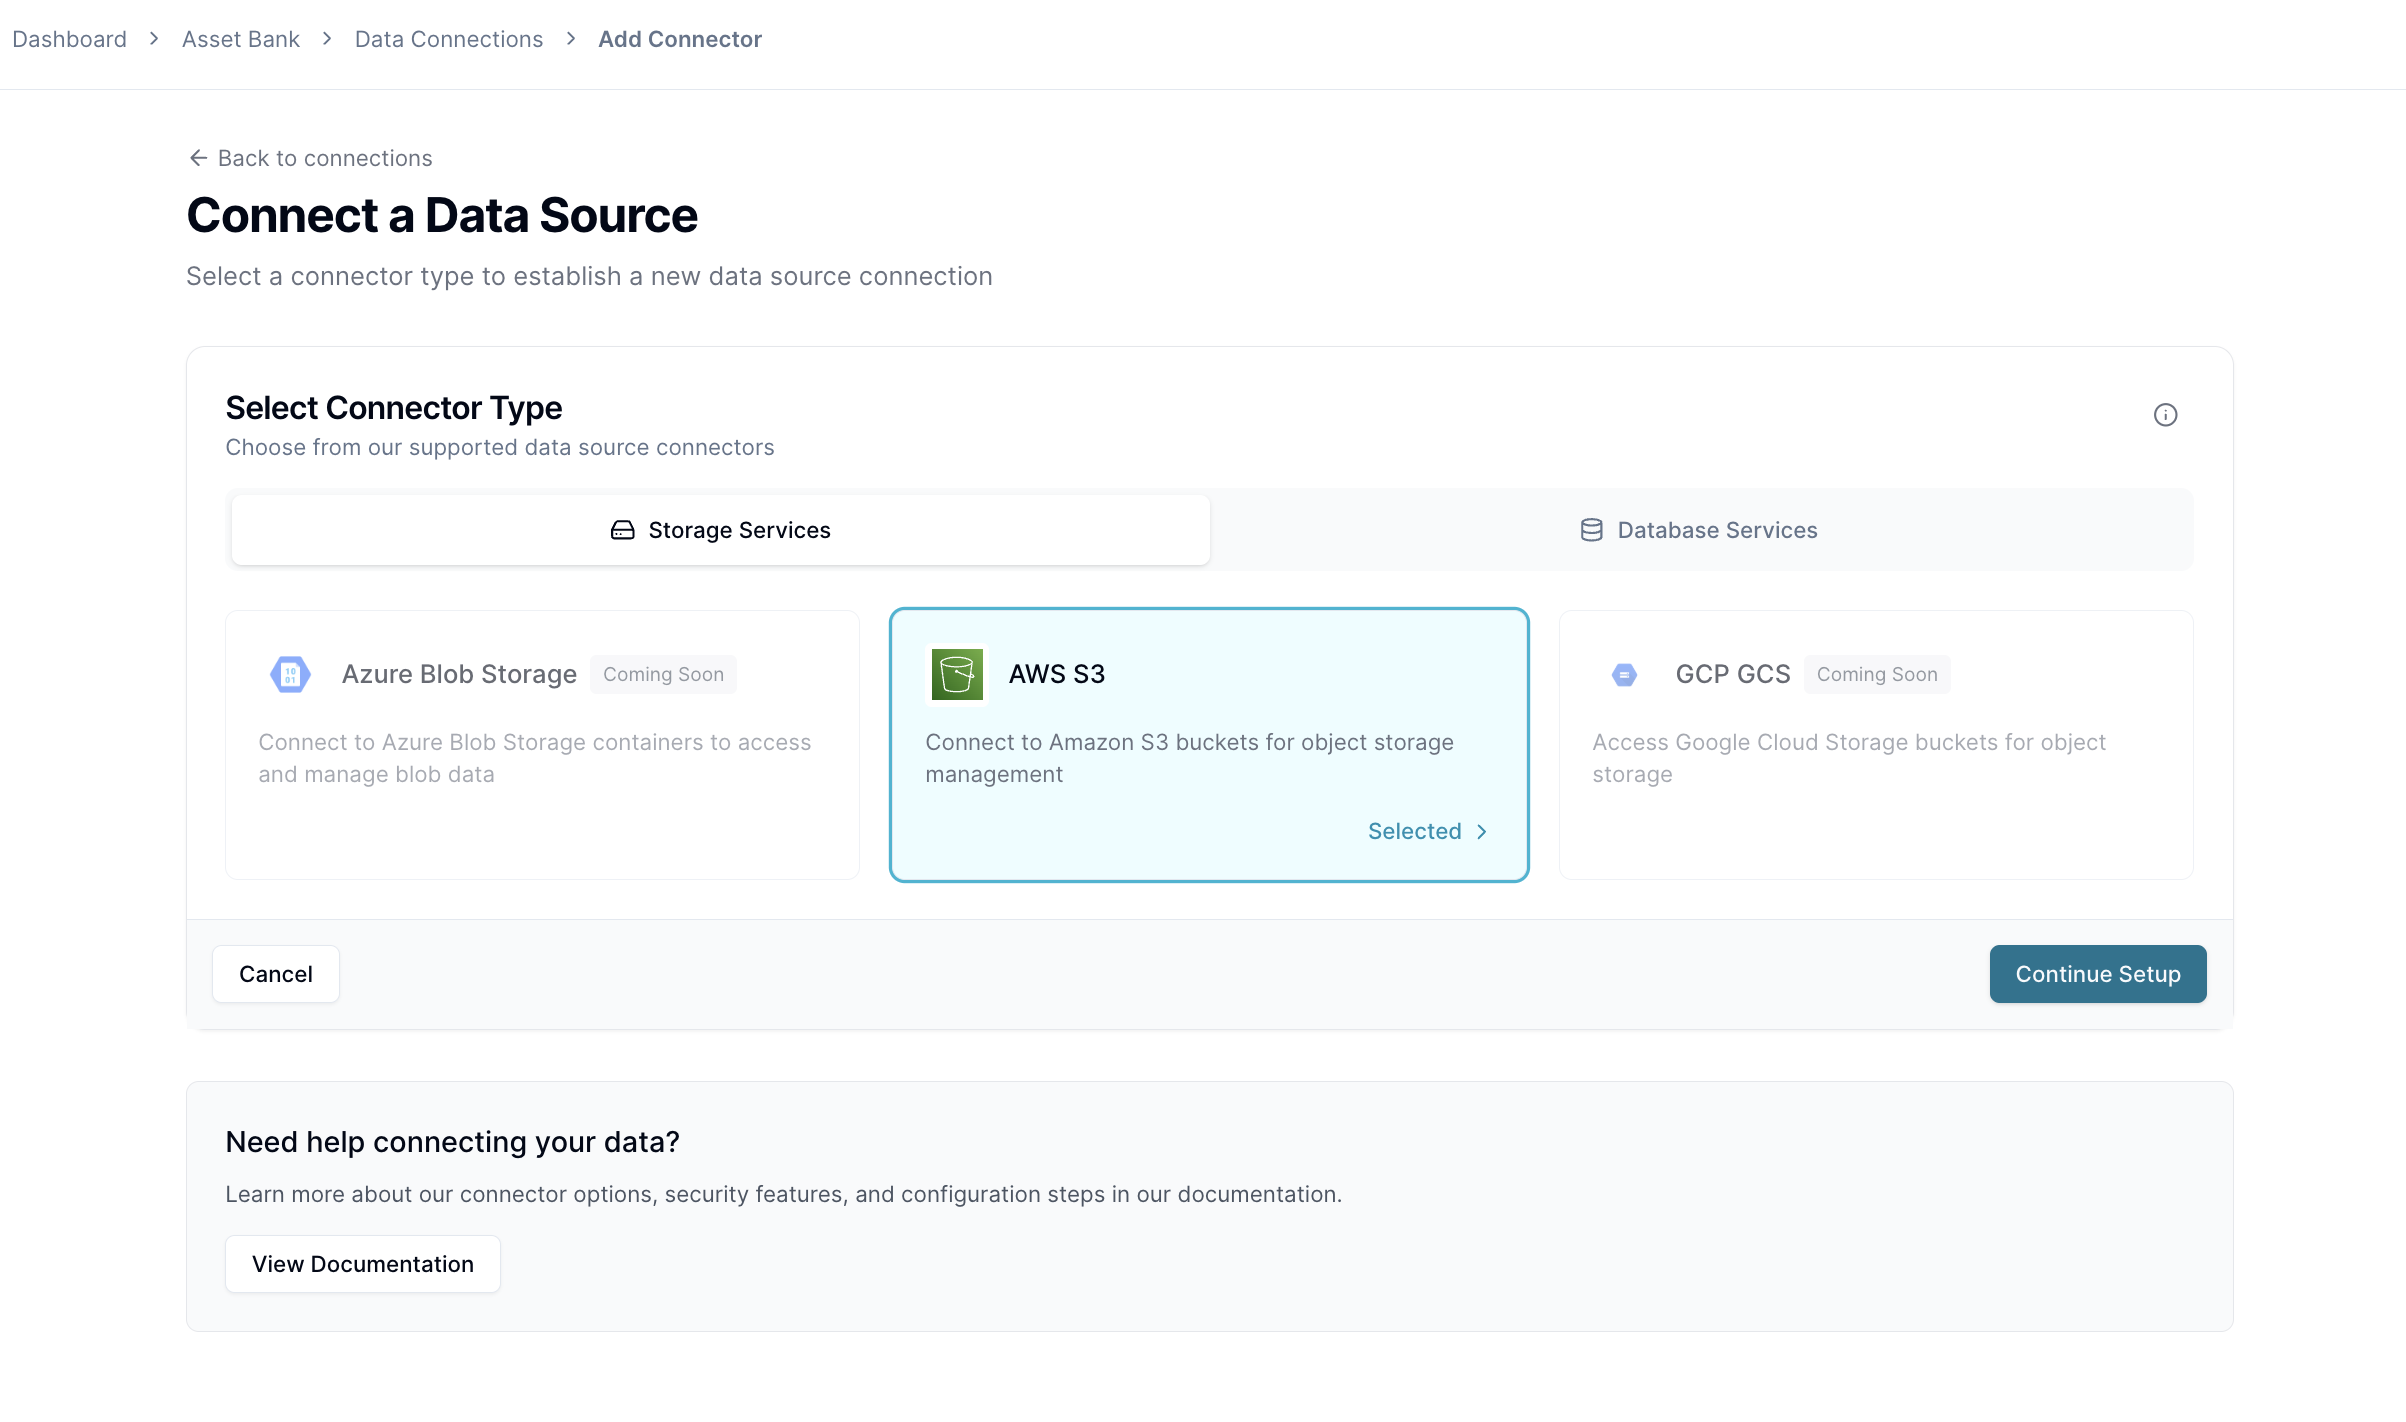The image size is (2406, 1422).
Task: Open Asset Bank breadcrumb
Action: point(240,39)
